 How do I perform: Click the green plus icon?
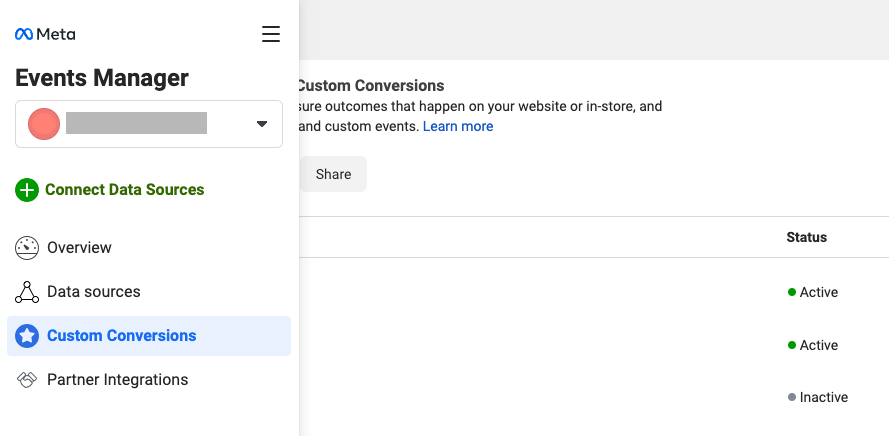pyautogui.click(x=27, y=190)
